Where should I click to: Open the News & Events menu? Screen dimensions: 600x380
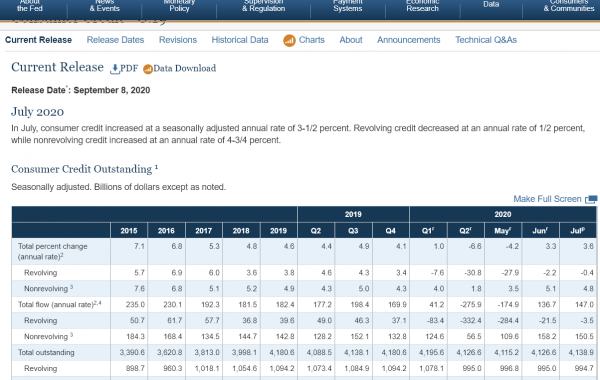[x=104, y=5]
